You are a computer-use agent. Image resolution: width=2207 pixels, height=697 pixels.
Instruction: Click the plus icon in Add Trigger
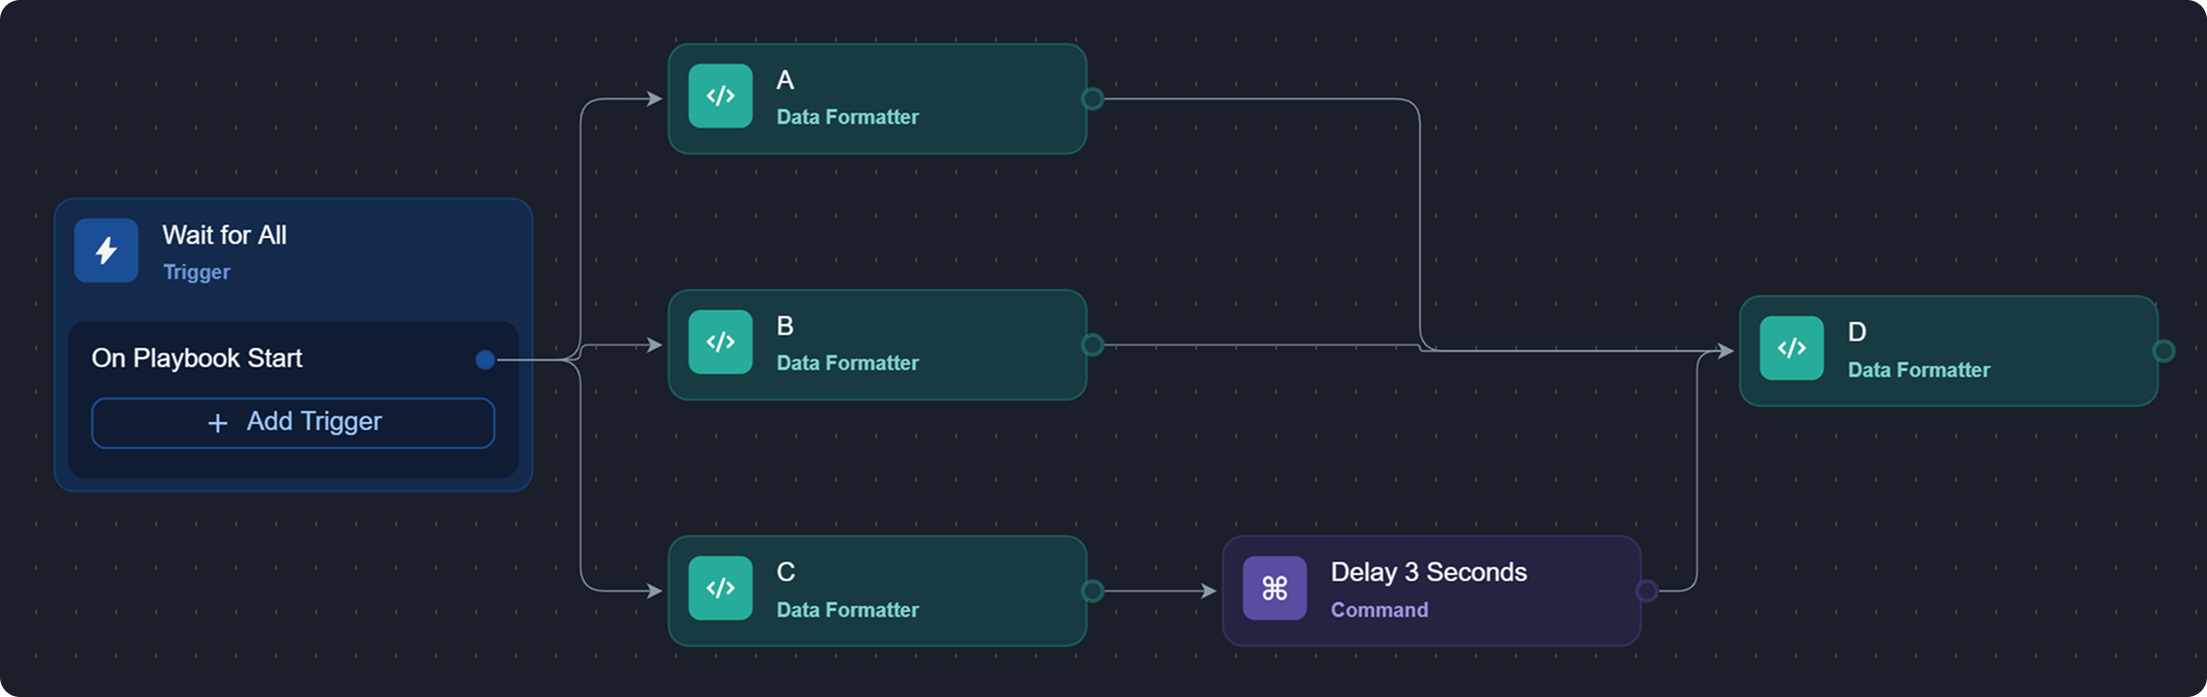(x=217, y=423)
